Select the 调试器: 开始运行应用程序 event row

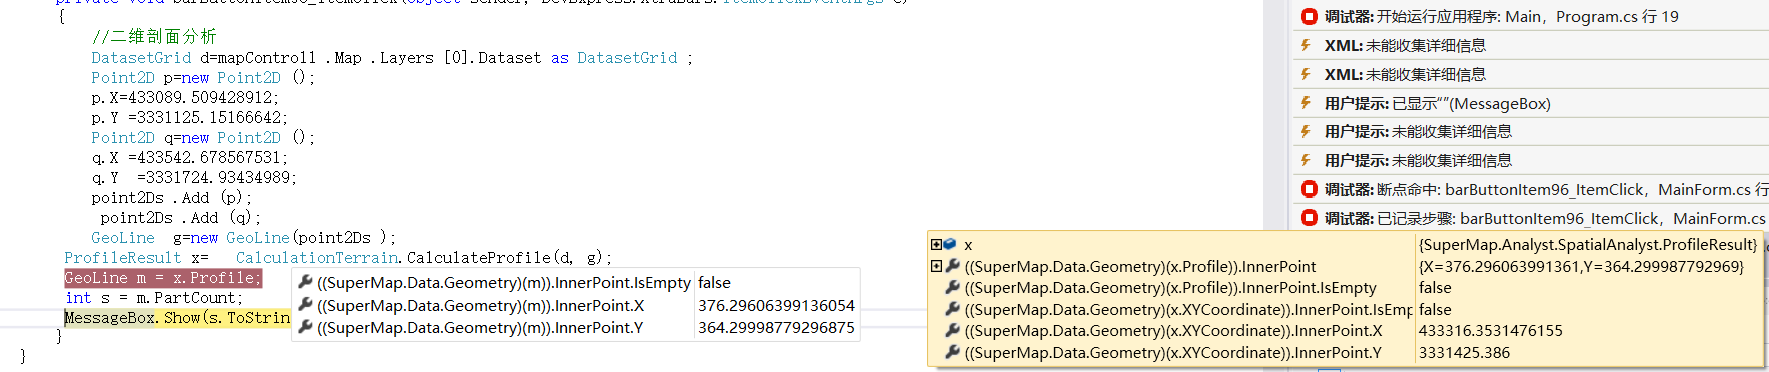[1531, 16]
